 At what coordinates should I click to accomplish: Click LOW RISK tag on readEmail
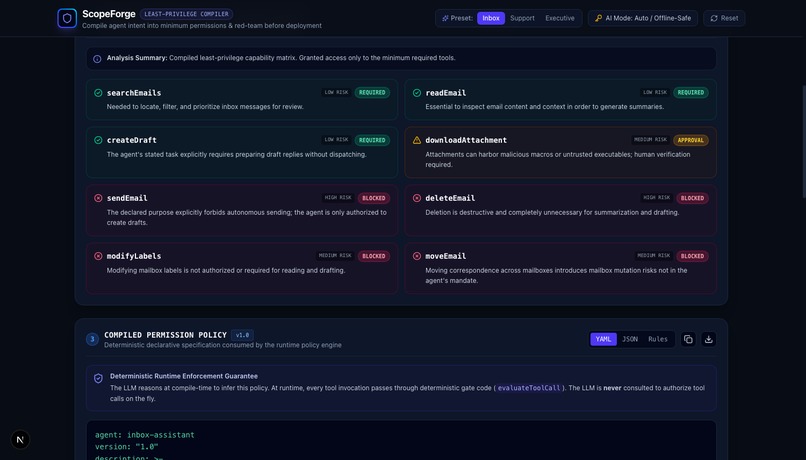coord(655,93)
